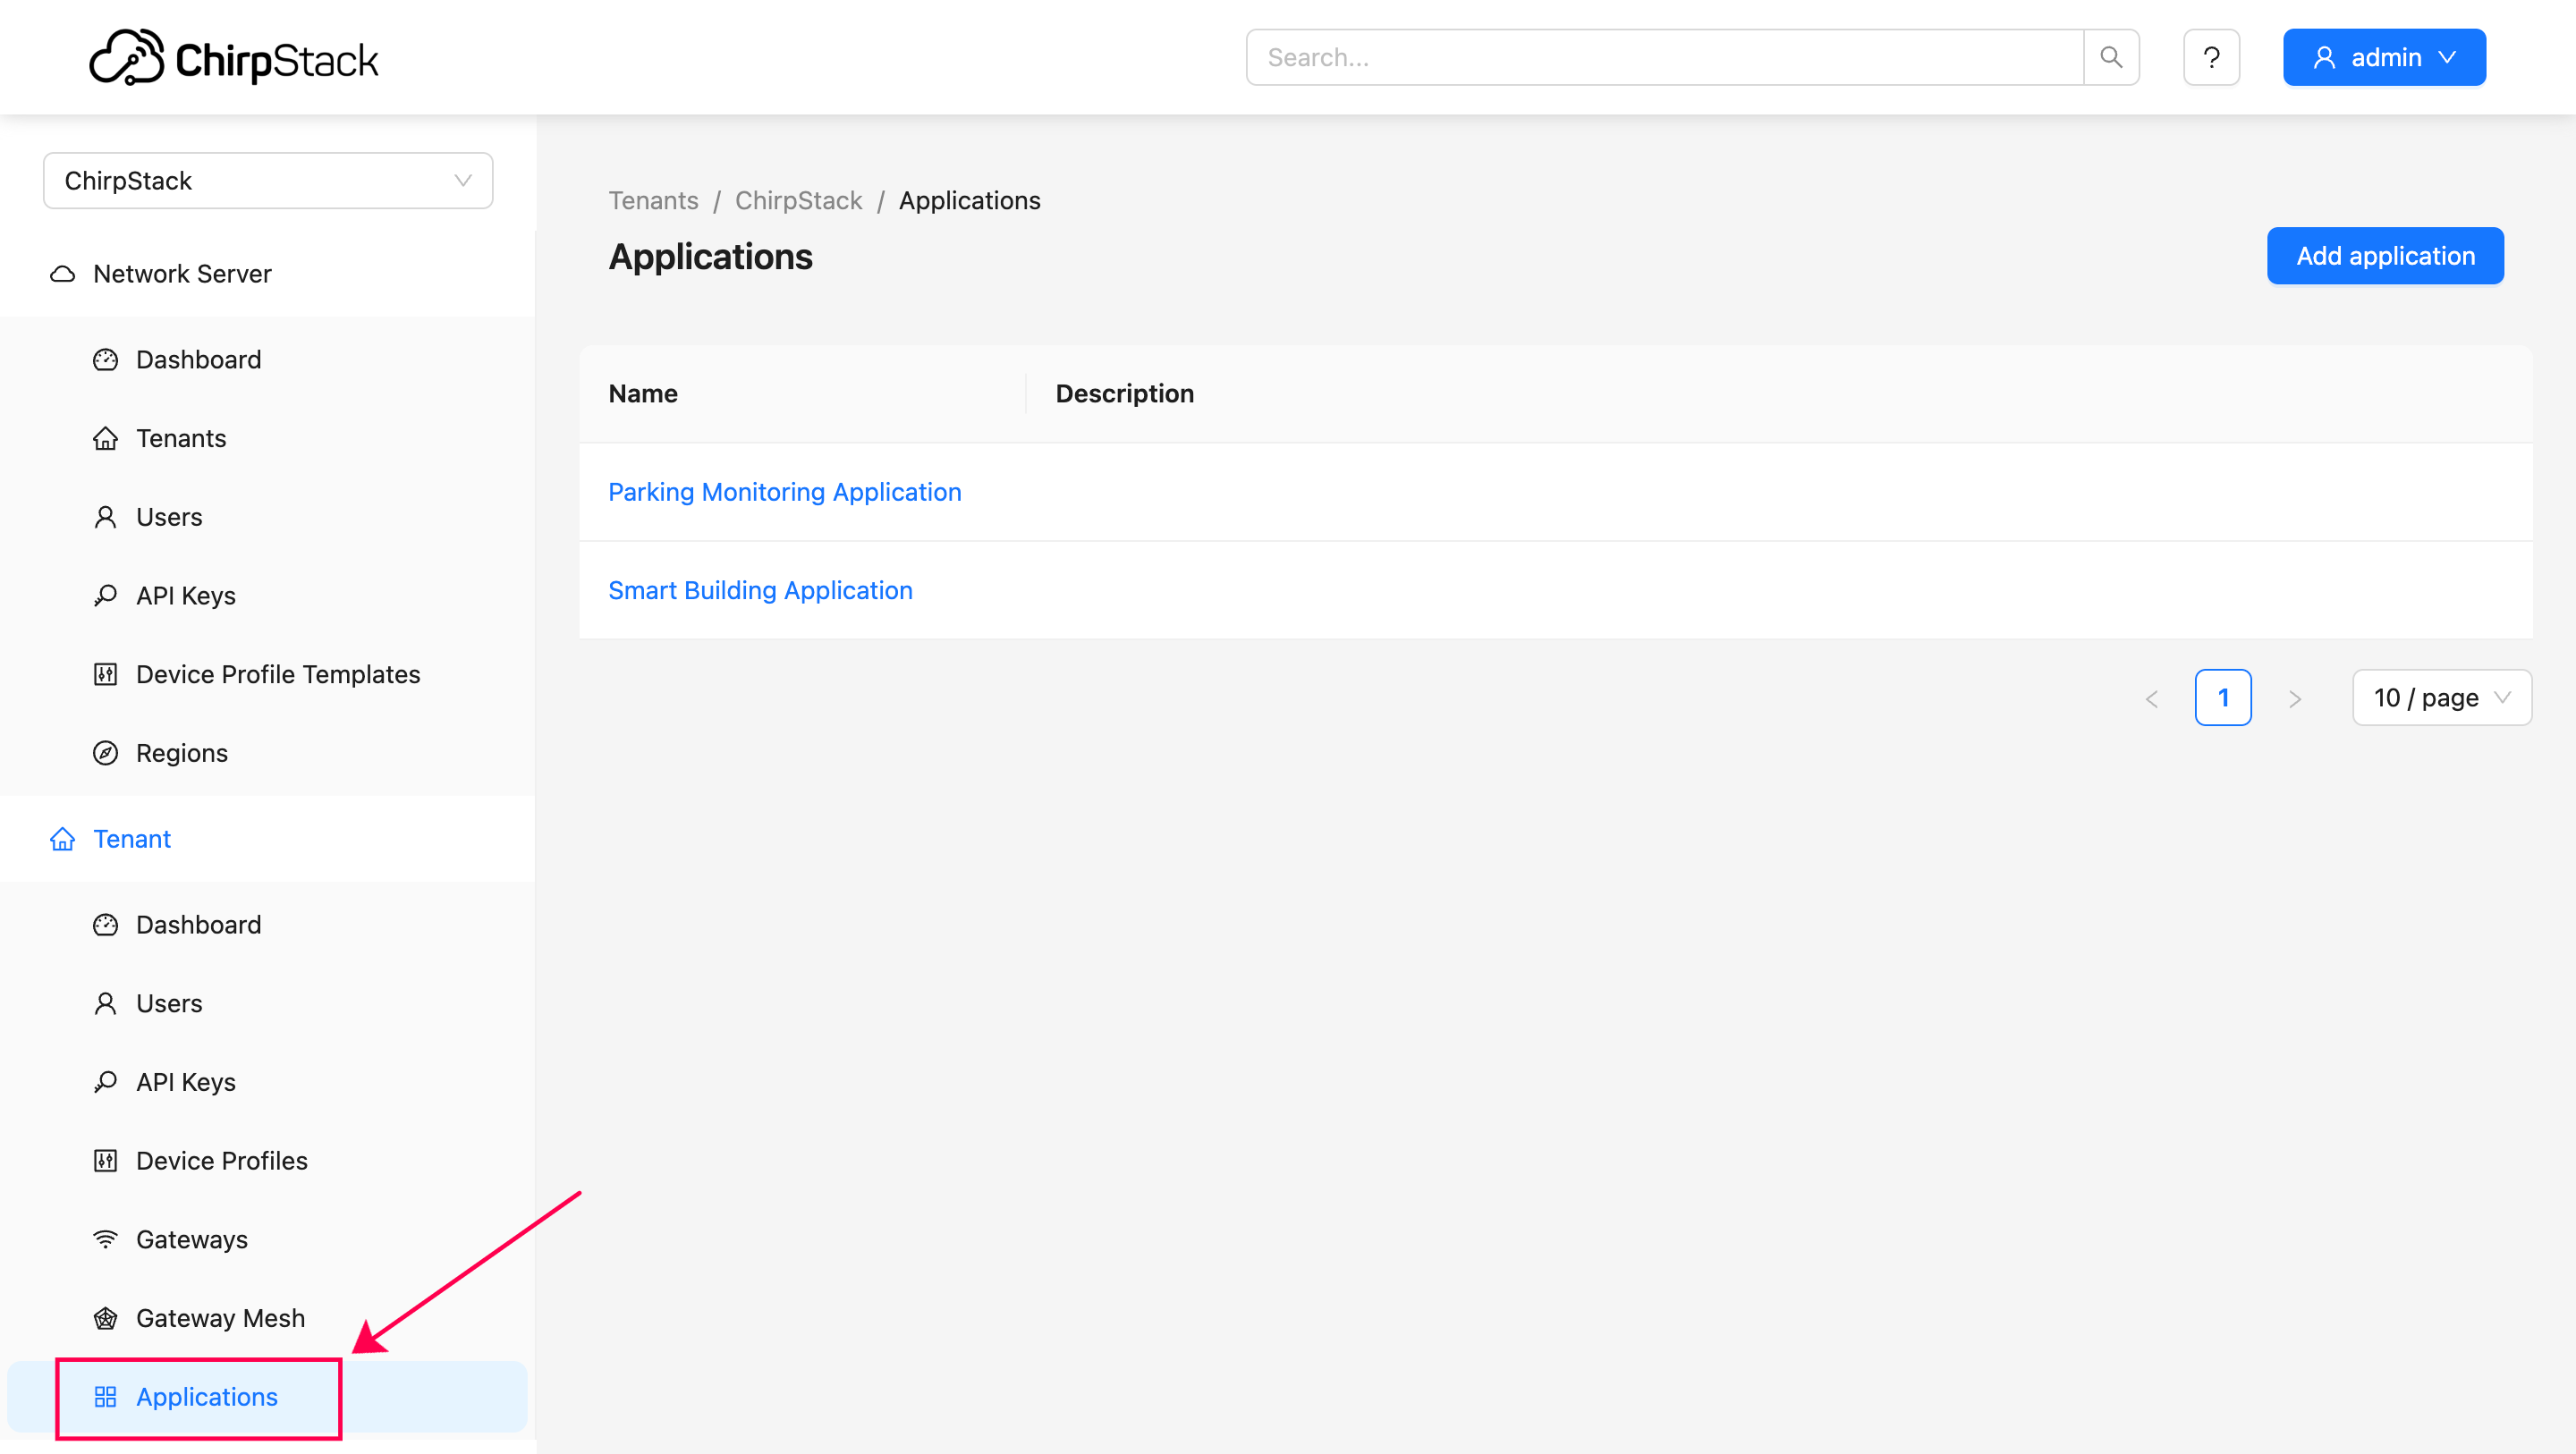This screenshot has width=2576, height=1454.
Task: Open Device Profiles under Tenant menu
Action: click(221, 1161)
